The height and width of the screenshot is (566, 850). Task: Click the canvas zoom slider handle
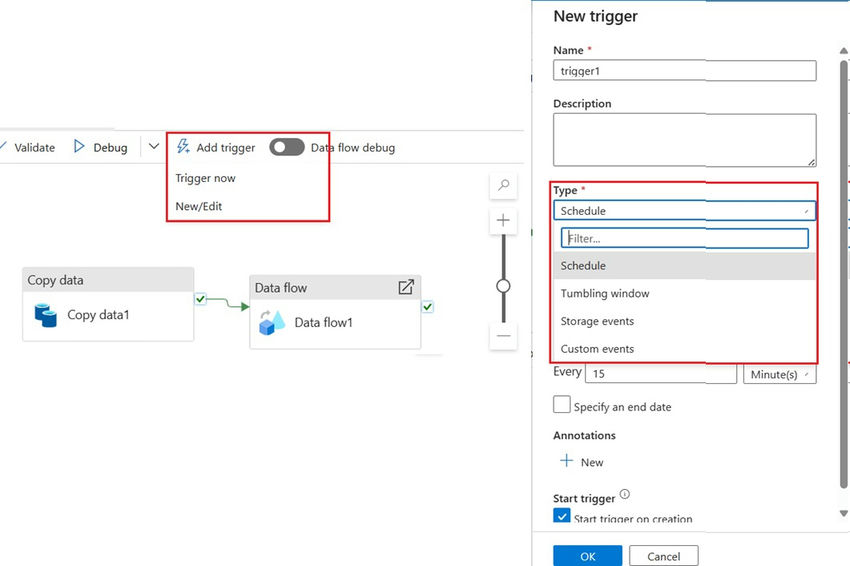504,286
